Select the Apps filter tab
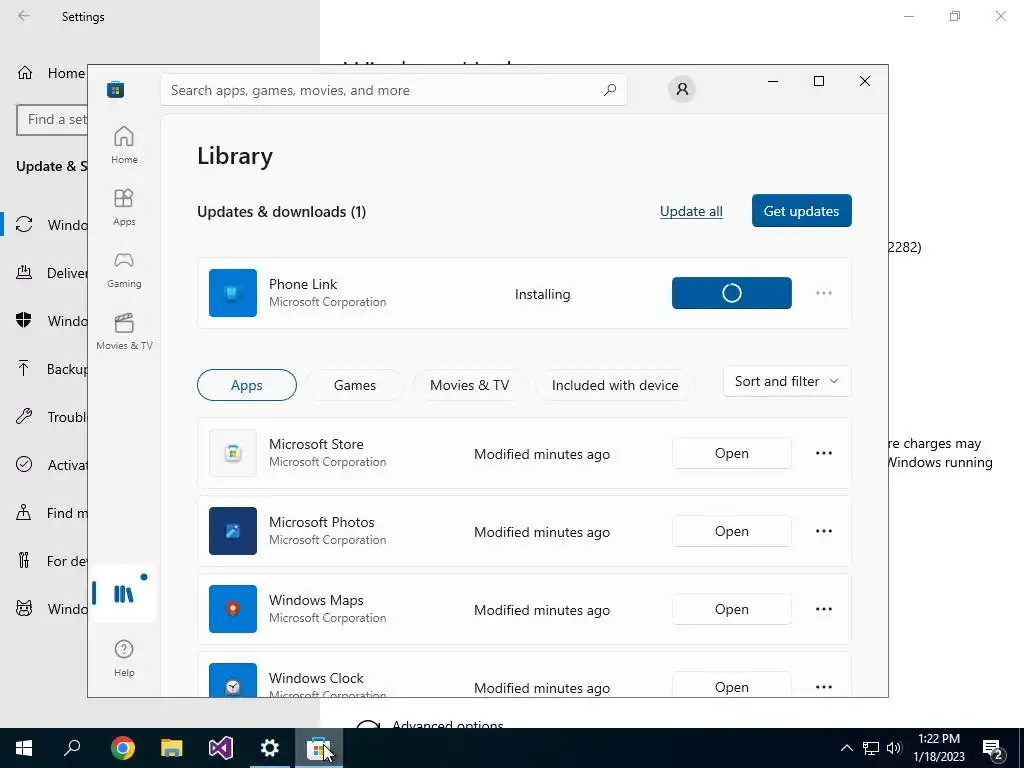 [x=247, y=385]
